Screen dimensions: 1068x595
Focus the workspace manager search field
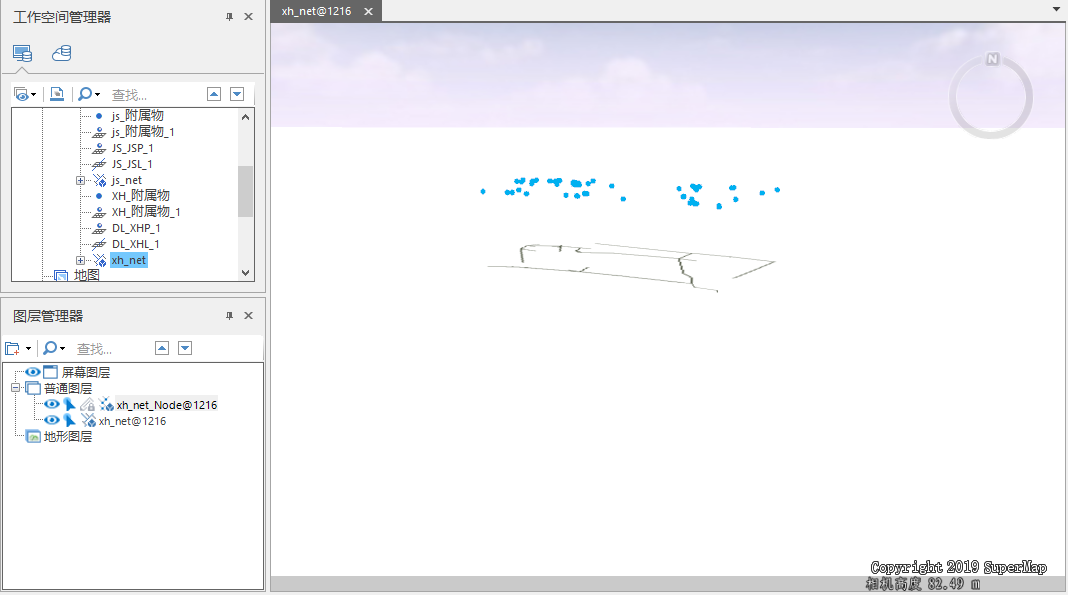coord(157,95)
